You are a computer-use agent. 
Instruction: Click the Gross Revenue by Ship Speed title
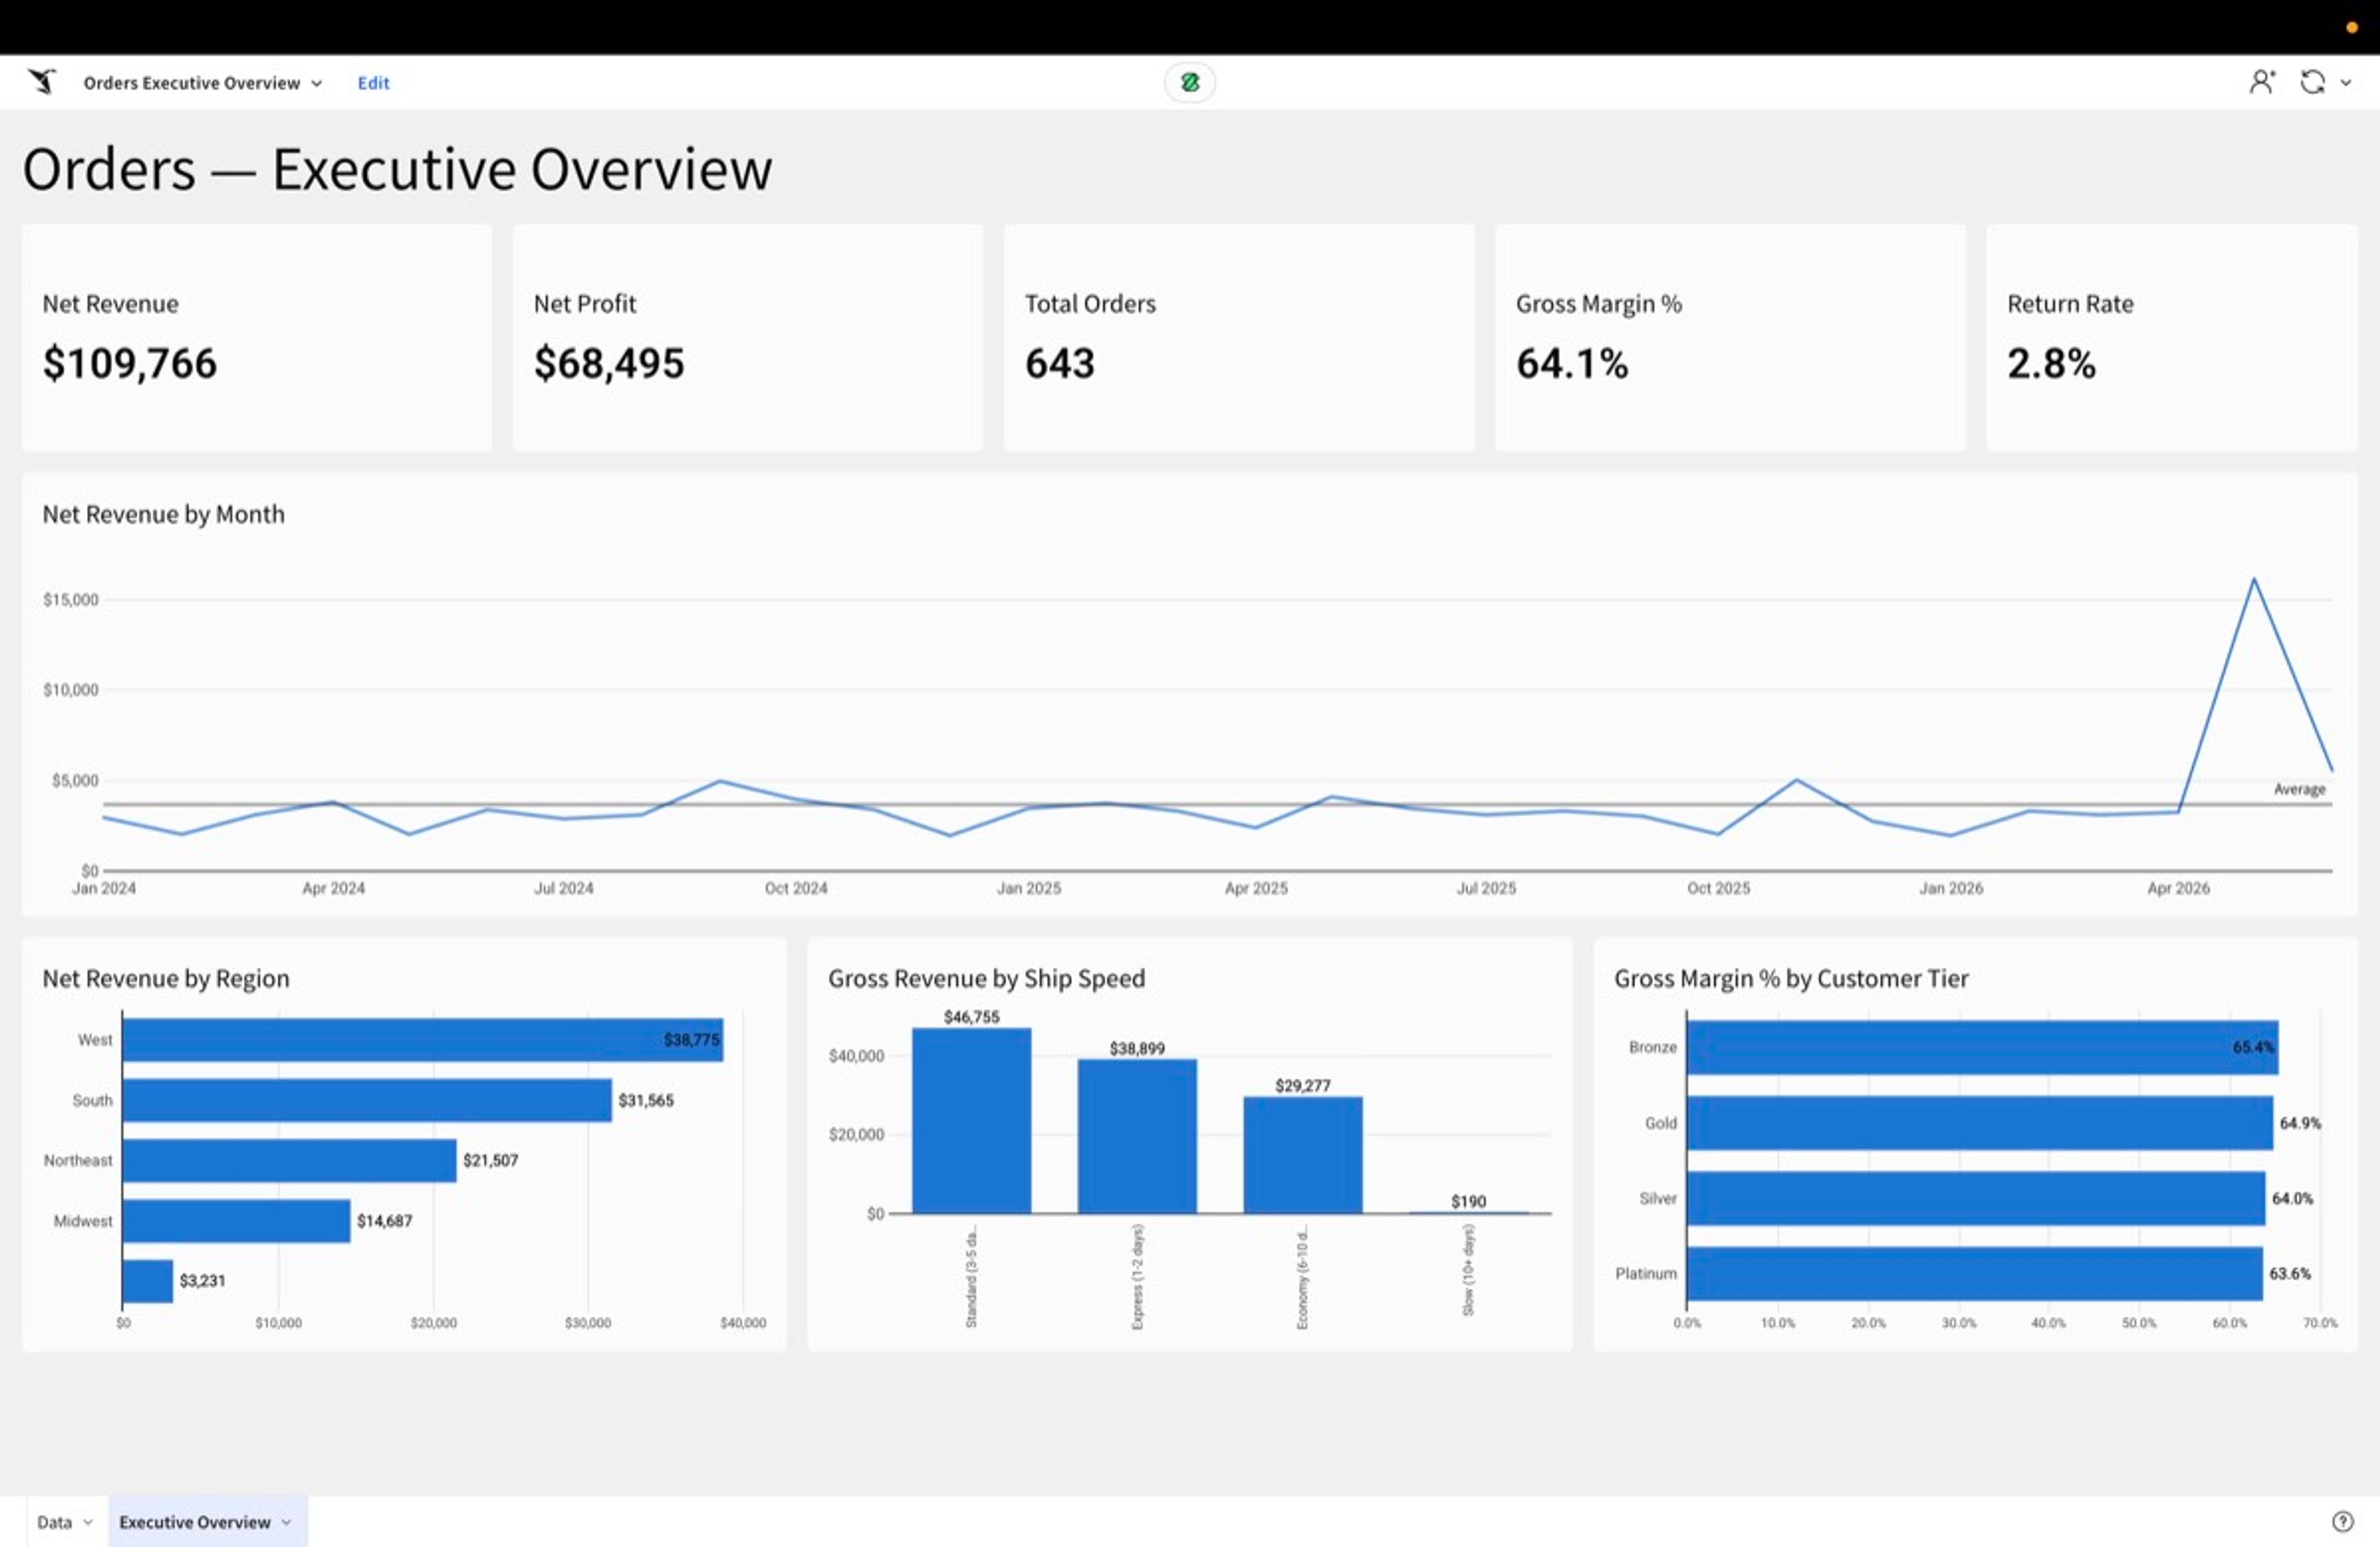(x=986, y=978)
